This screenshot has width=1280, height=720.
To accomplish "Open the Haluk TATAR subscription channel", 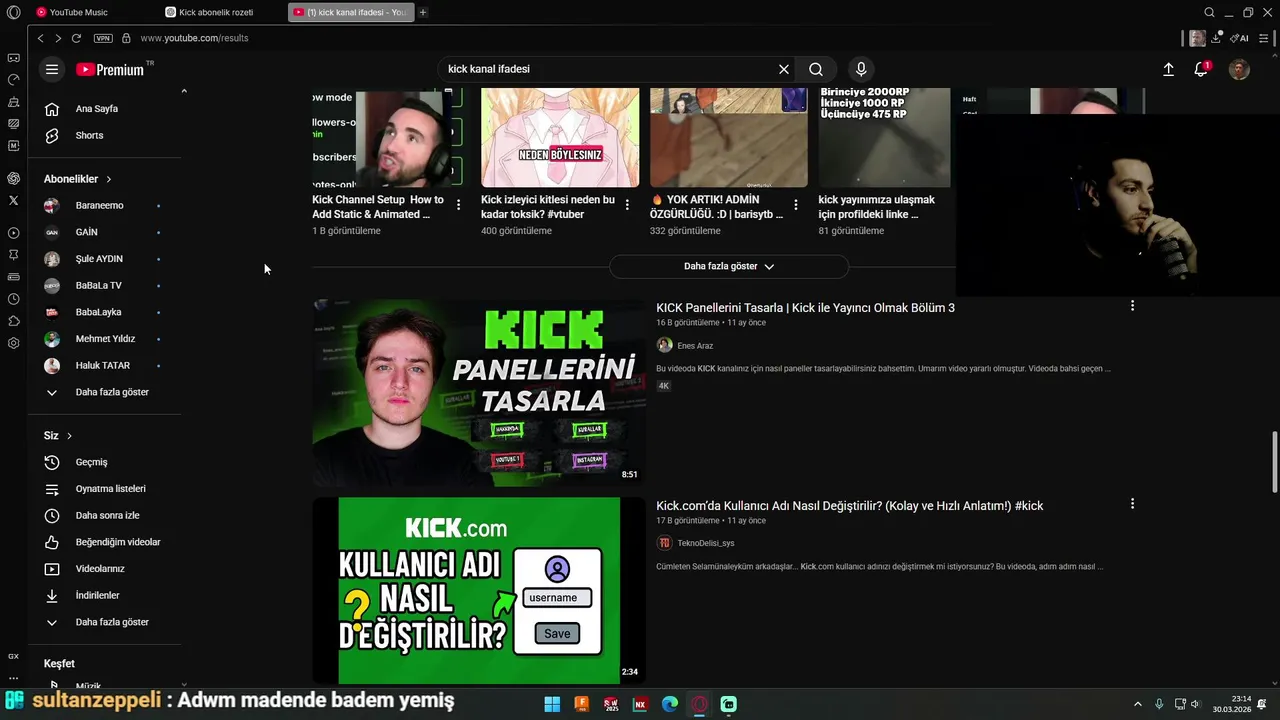I will [105, 365].
